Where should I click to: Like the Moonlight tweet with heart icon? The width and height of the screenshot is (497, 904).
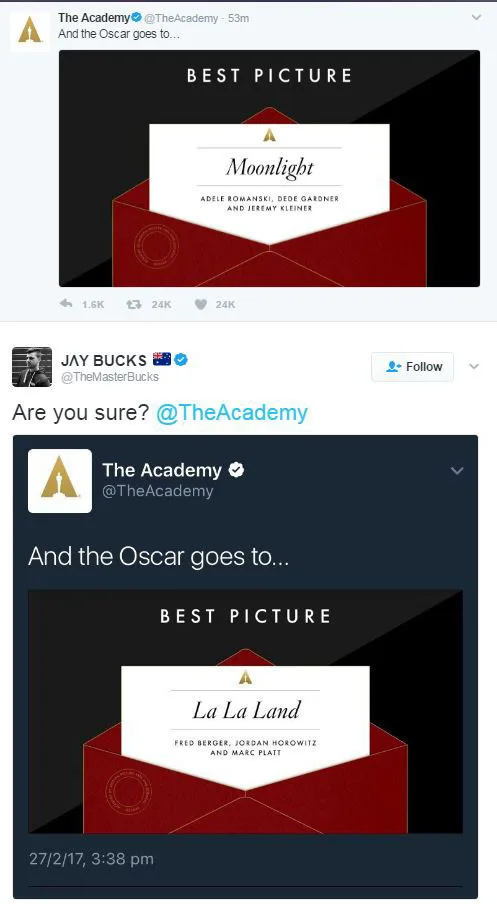(200, 304)
